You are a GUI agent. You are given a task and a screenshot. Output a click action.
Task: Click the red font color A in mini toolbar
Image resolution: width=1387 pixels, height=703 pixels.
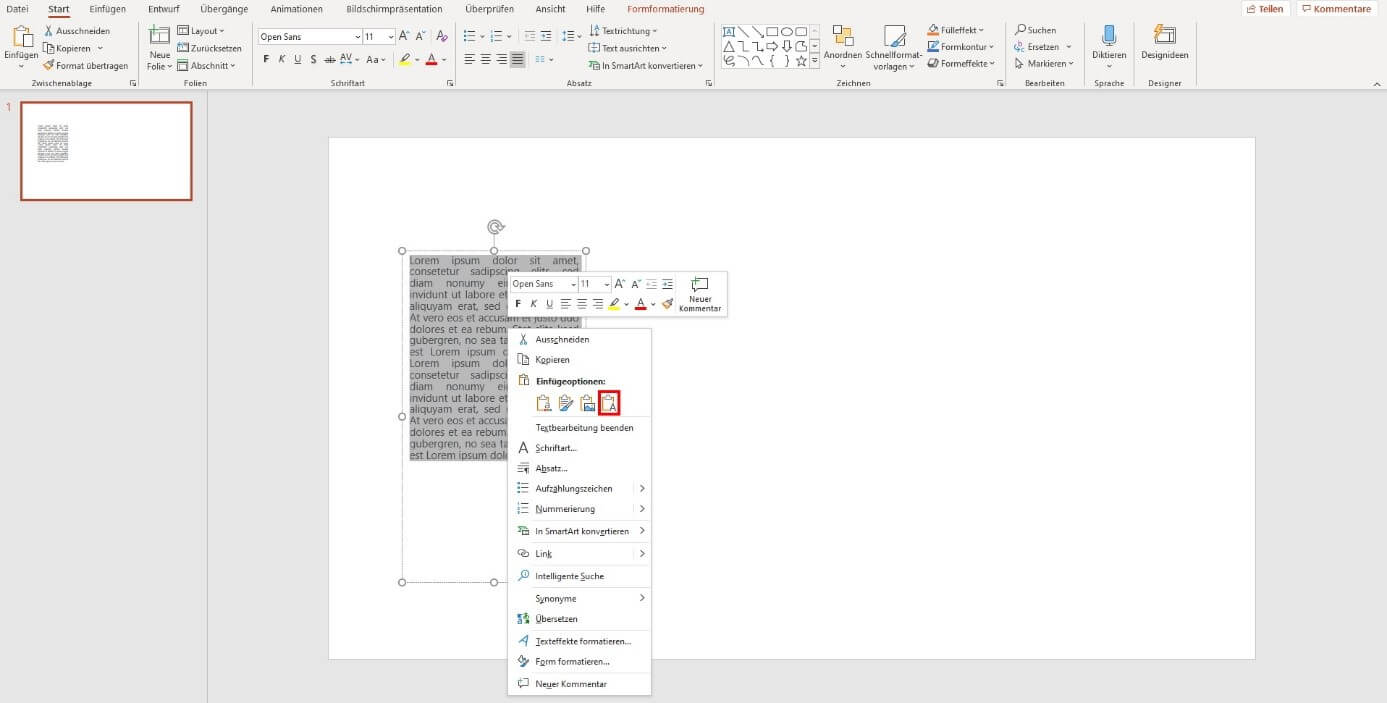pyautogui.click(x=641, y=304)
